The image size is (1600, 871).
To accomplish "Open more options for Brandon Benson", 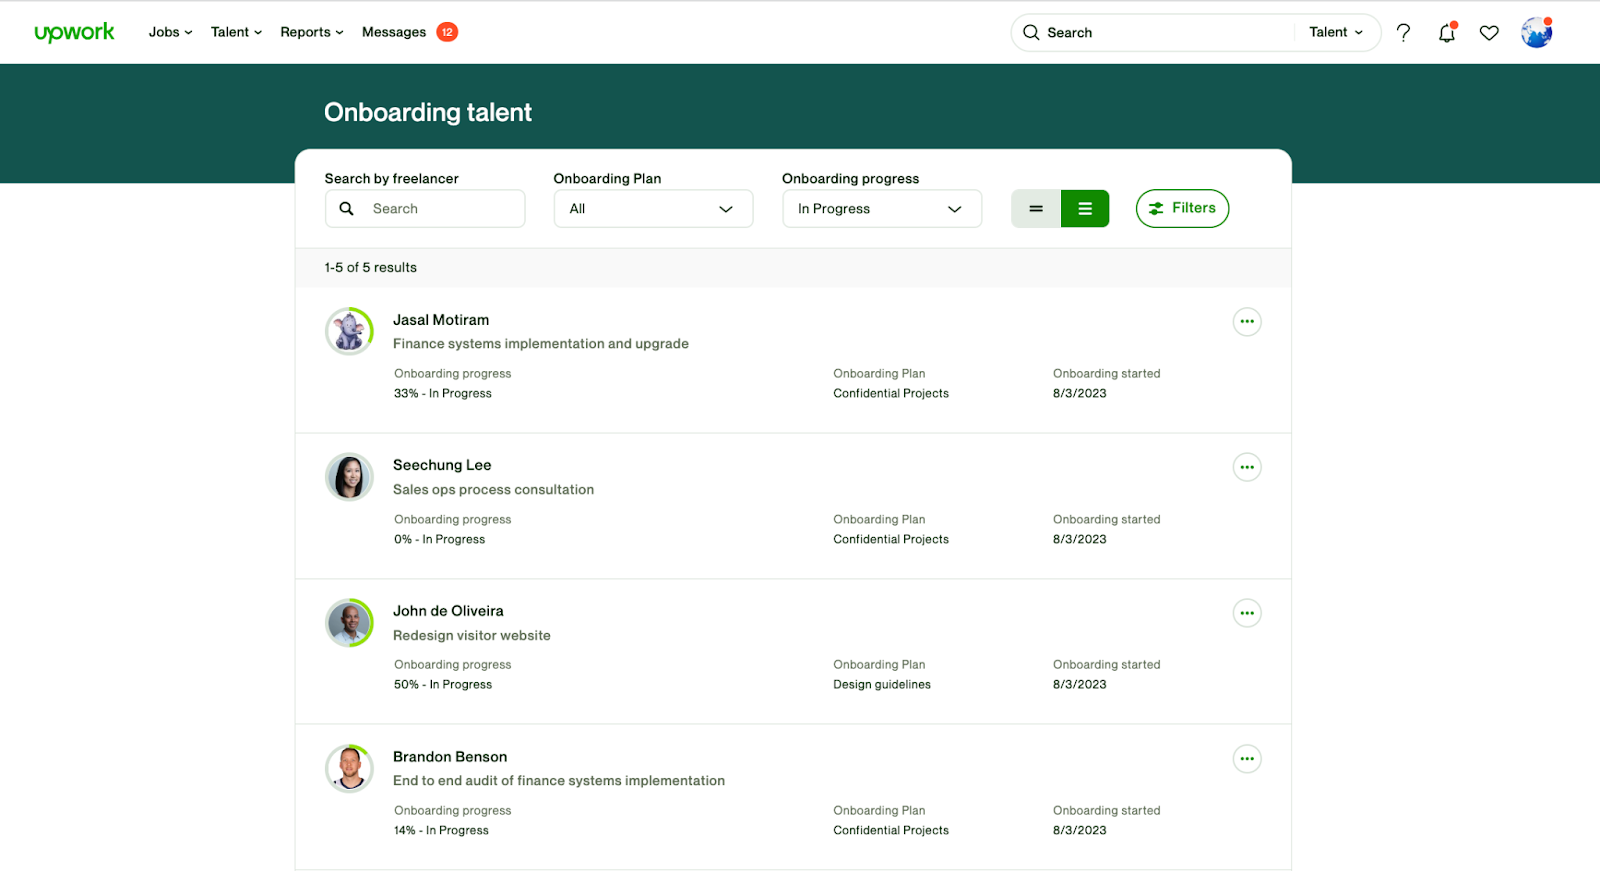I will click(x=1246, y=759).
